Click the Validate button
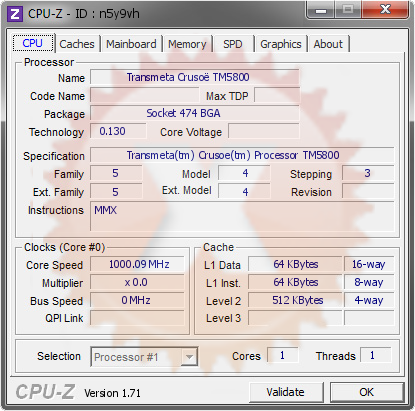The image size is (415, 411). pos(285,392)
